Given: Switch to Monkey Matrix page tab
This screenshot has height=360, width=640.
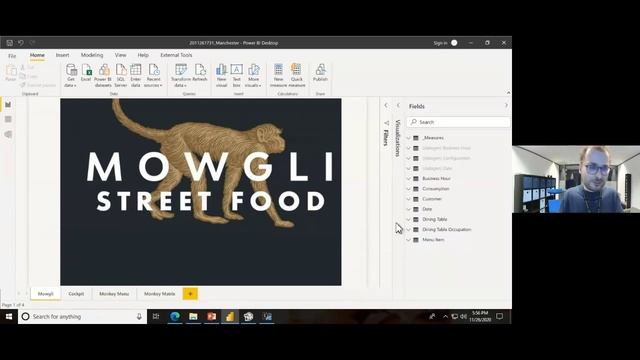Looking at the screenshot, I should click(x=160, y=294).
